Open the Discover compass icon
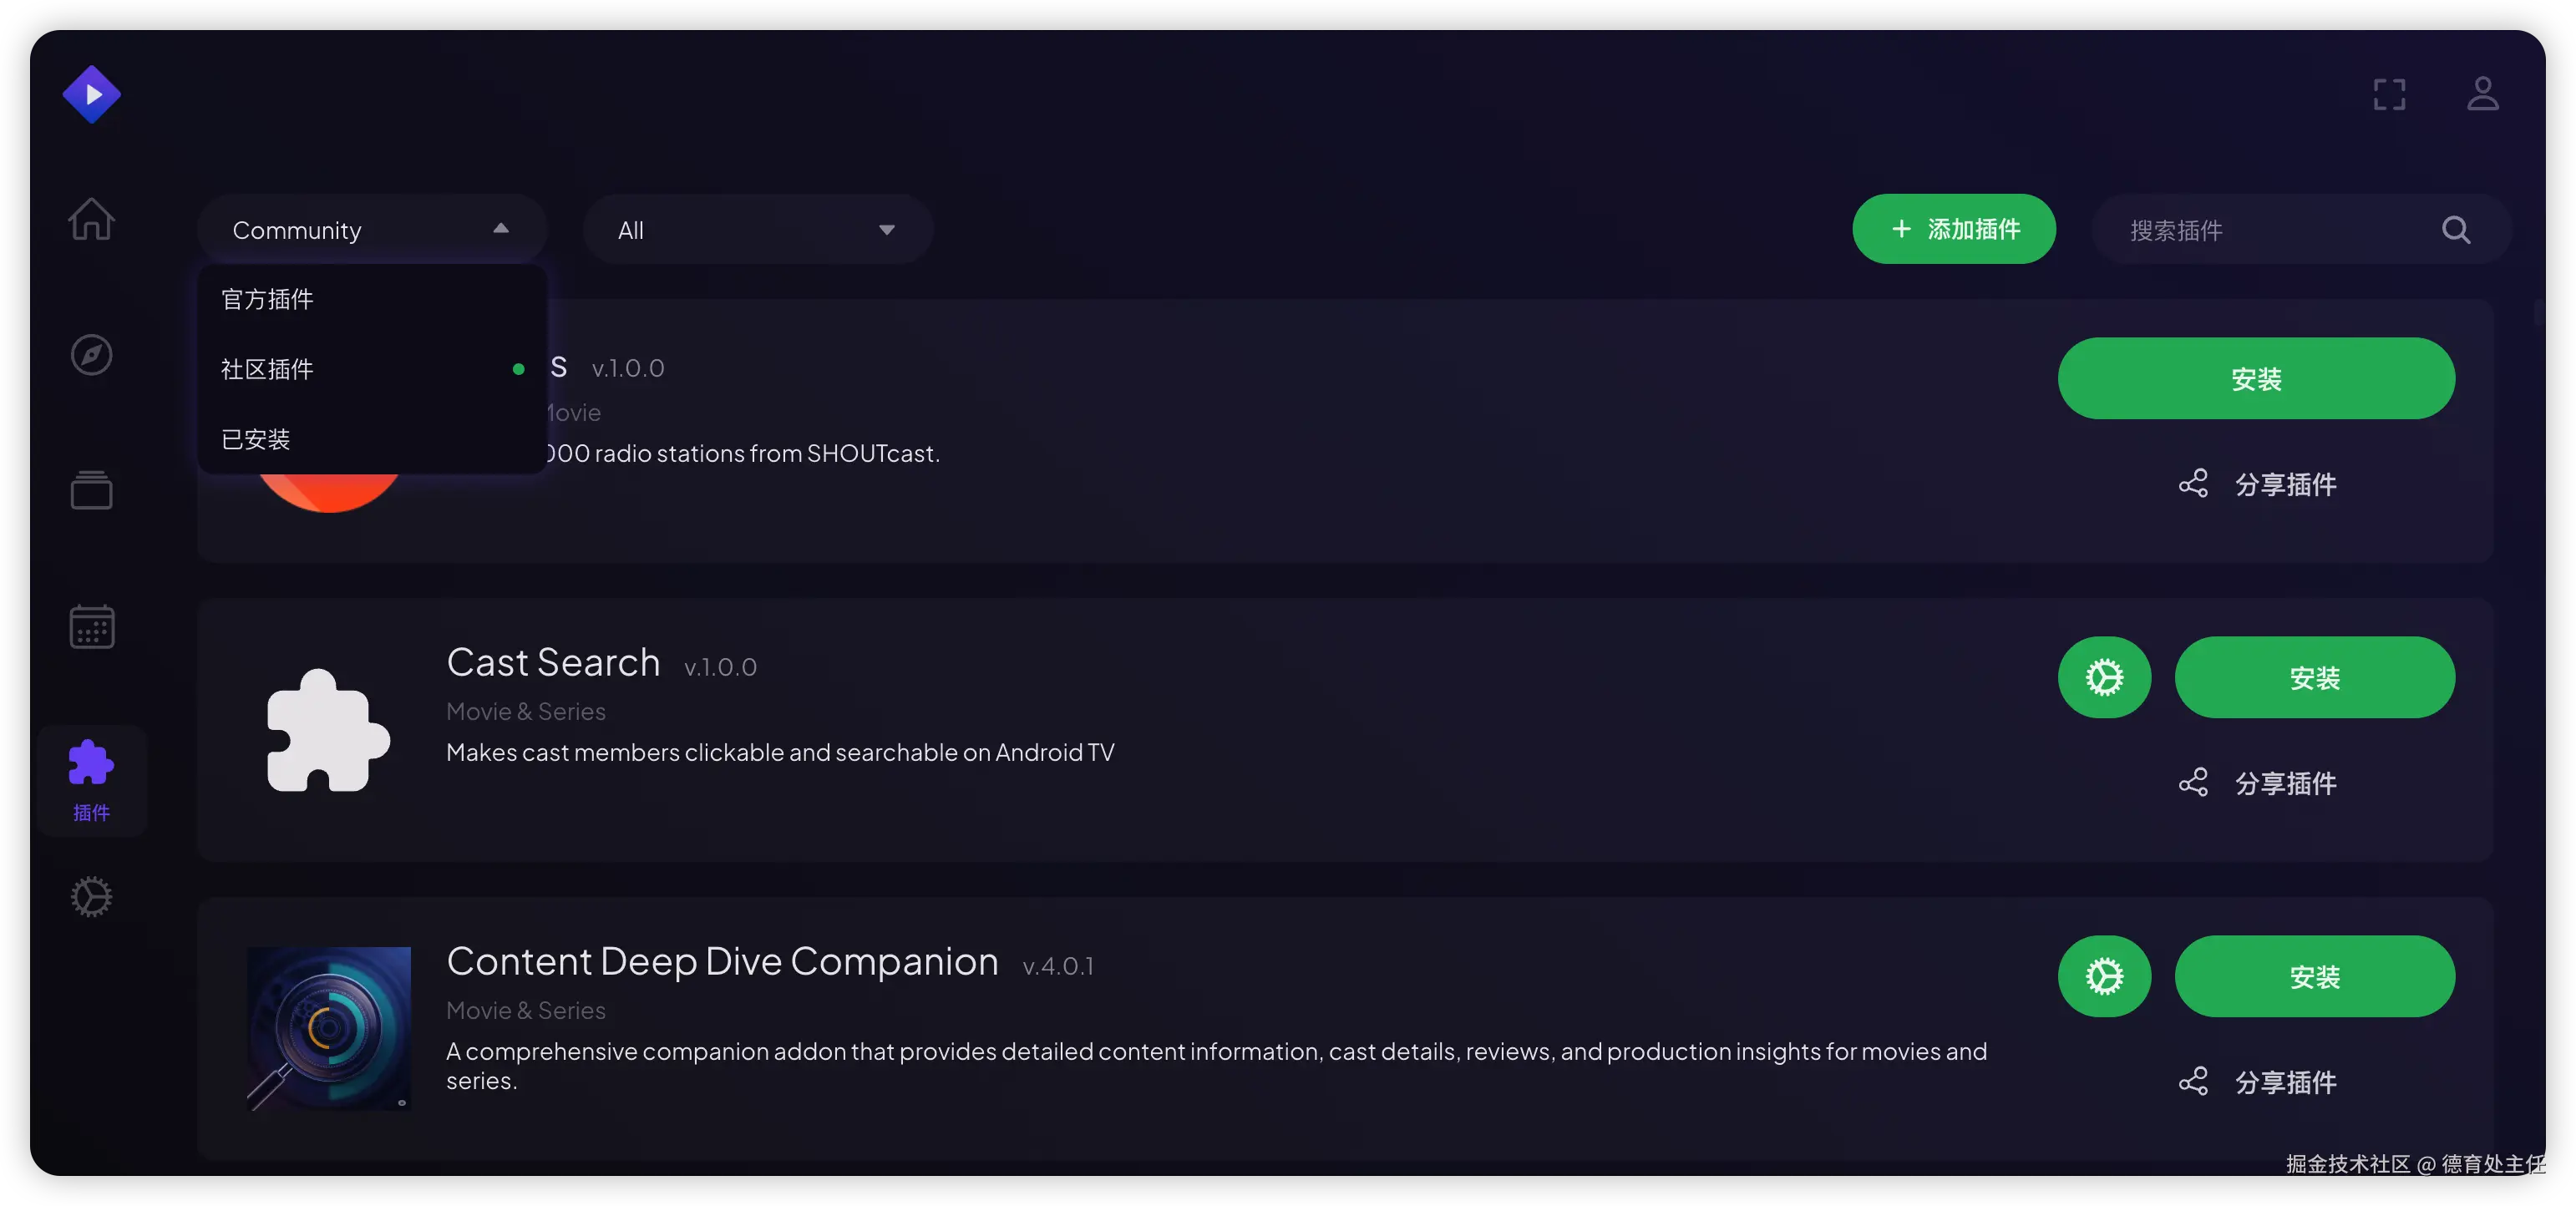This screenshot has width=2576, height=1206. (91, 354)
